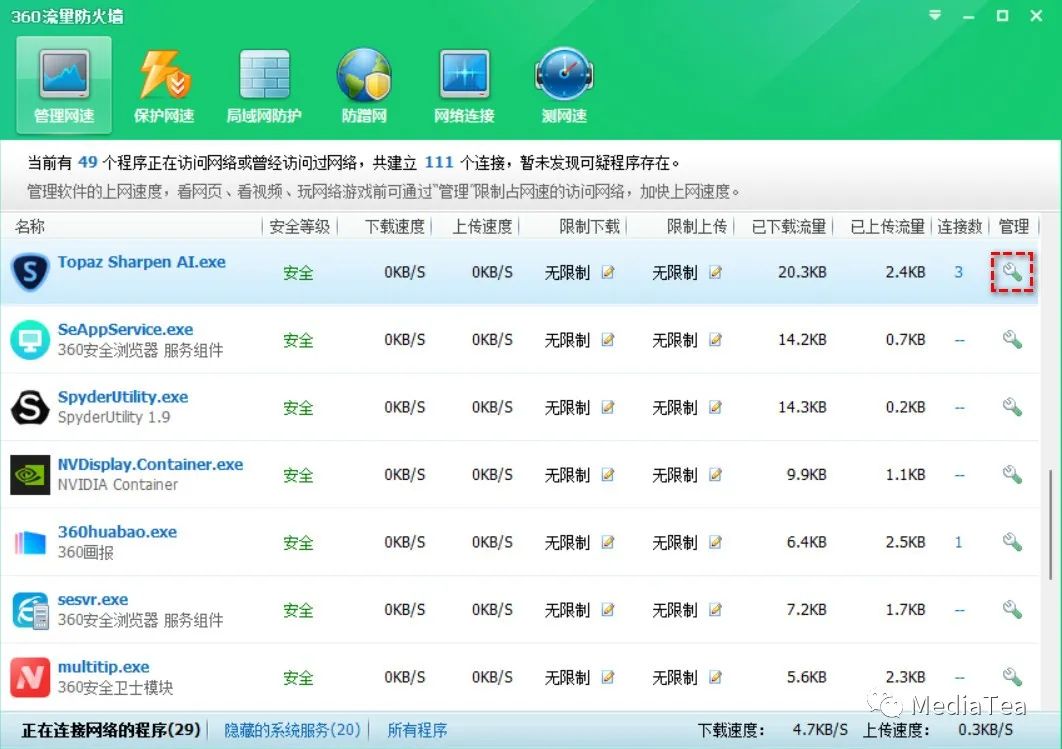Switch to the 保护网速 tab
The width and height of the screenshot is (1062, 749).
point(164,85)
